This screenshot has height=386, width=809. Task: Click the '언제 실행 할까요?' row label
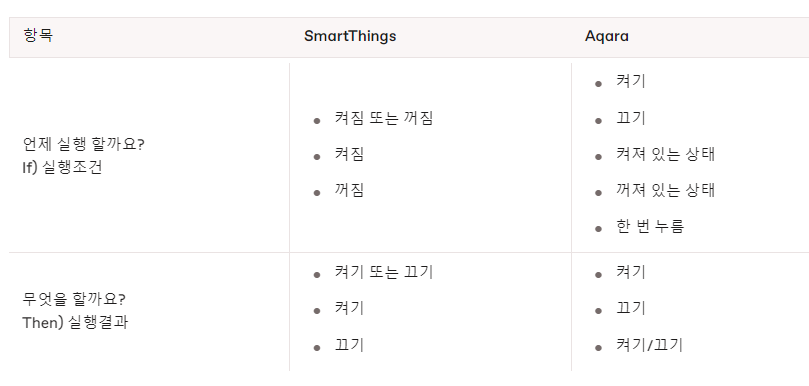pyautogui.click(x=84, y=144)
